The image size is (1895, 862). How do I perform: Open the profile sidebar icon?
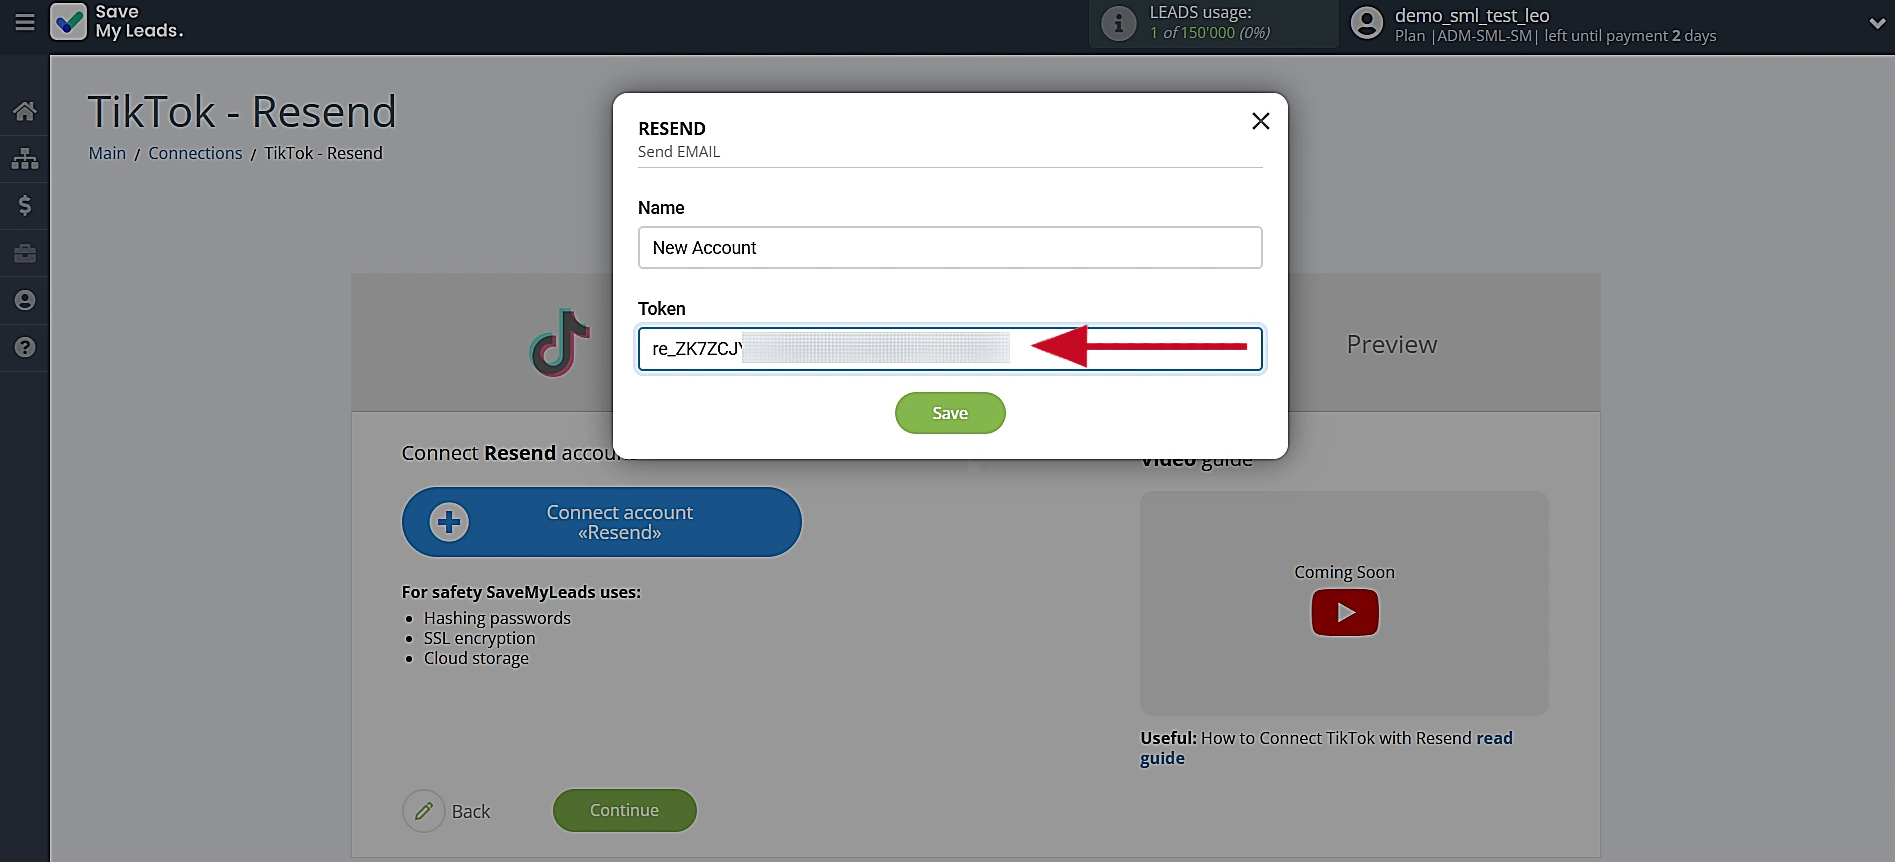(25, 300)
